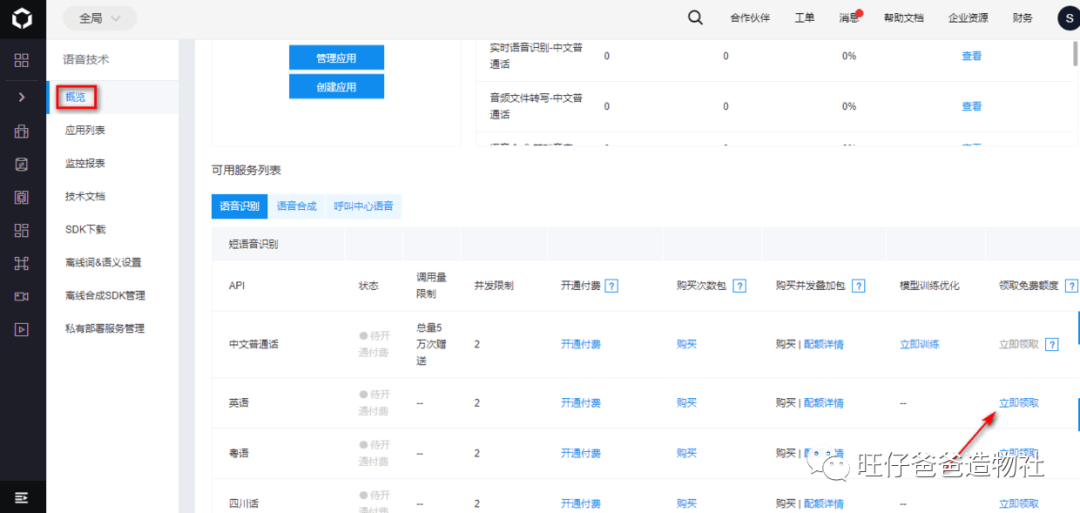Expand the dark sidebar using chevron arrow
1080x513 pixels.
[x=22, y=97]
